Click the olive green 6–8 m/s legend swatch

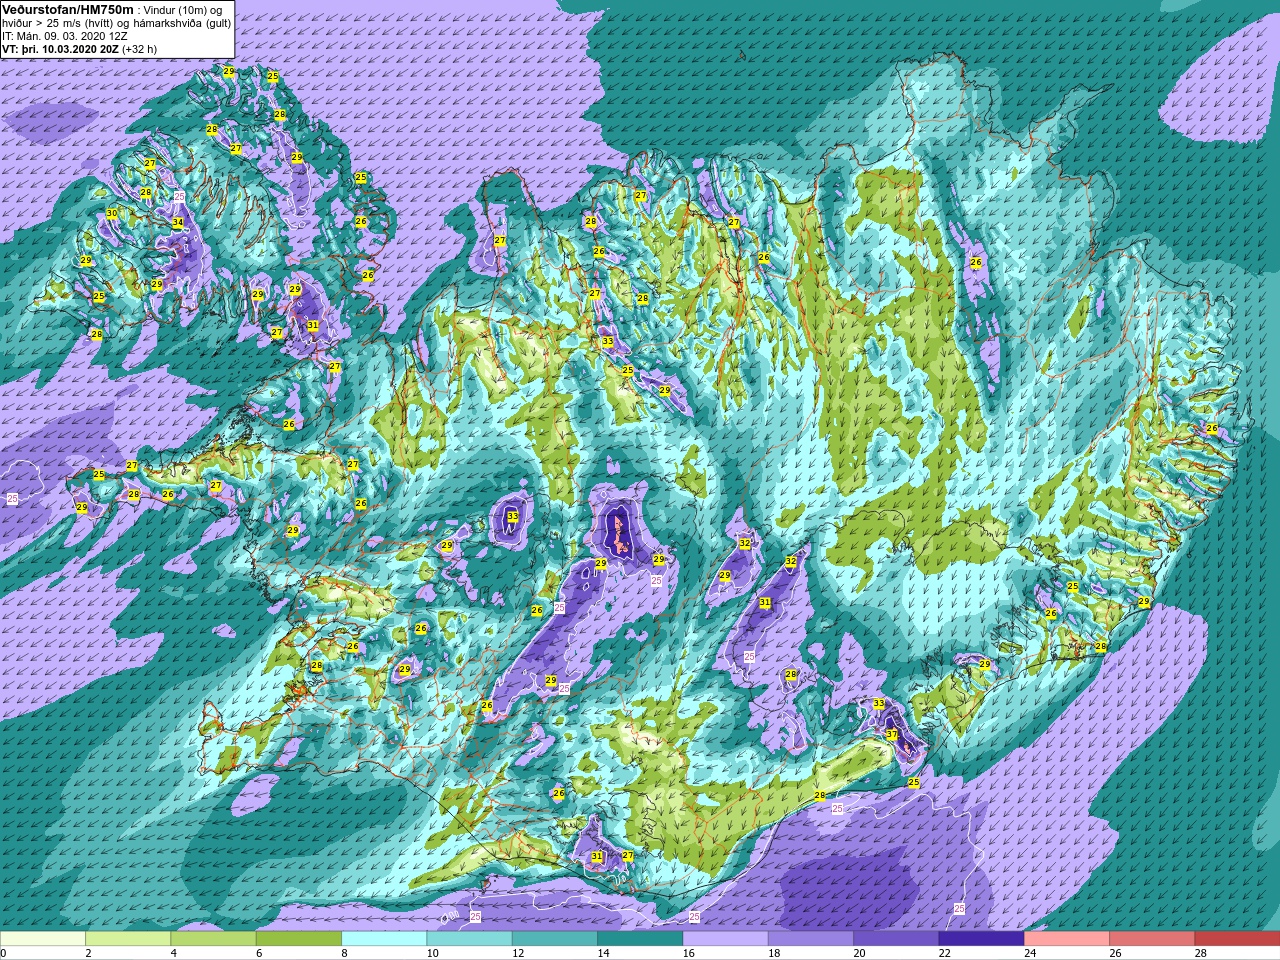299,939
